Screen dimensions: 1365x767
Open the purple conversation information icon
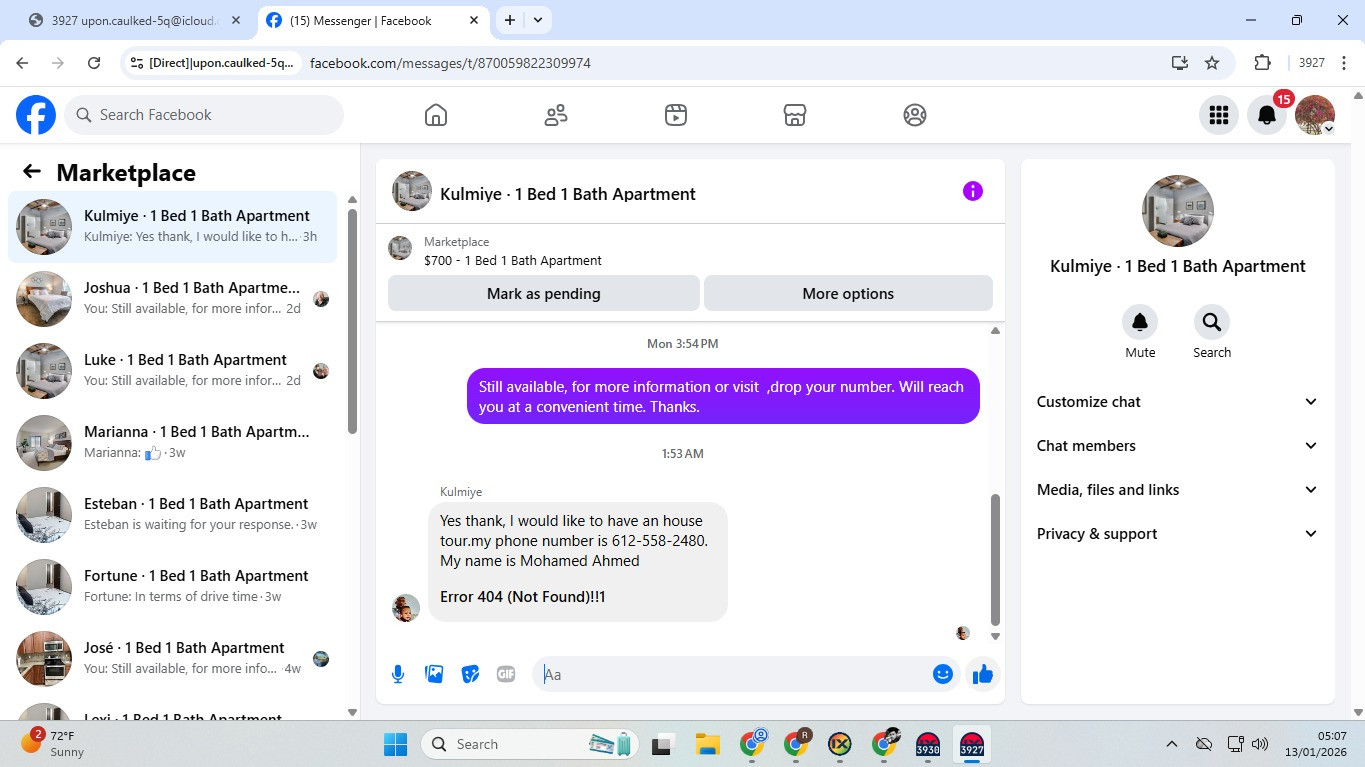(973, 191)
